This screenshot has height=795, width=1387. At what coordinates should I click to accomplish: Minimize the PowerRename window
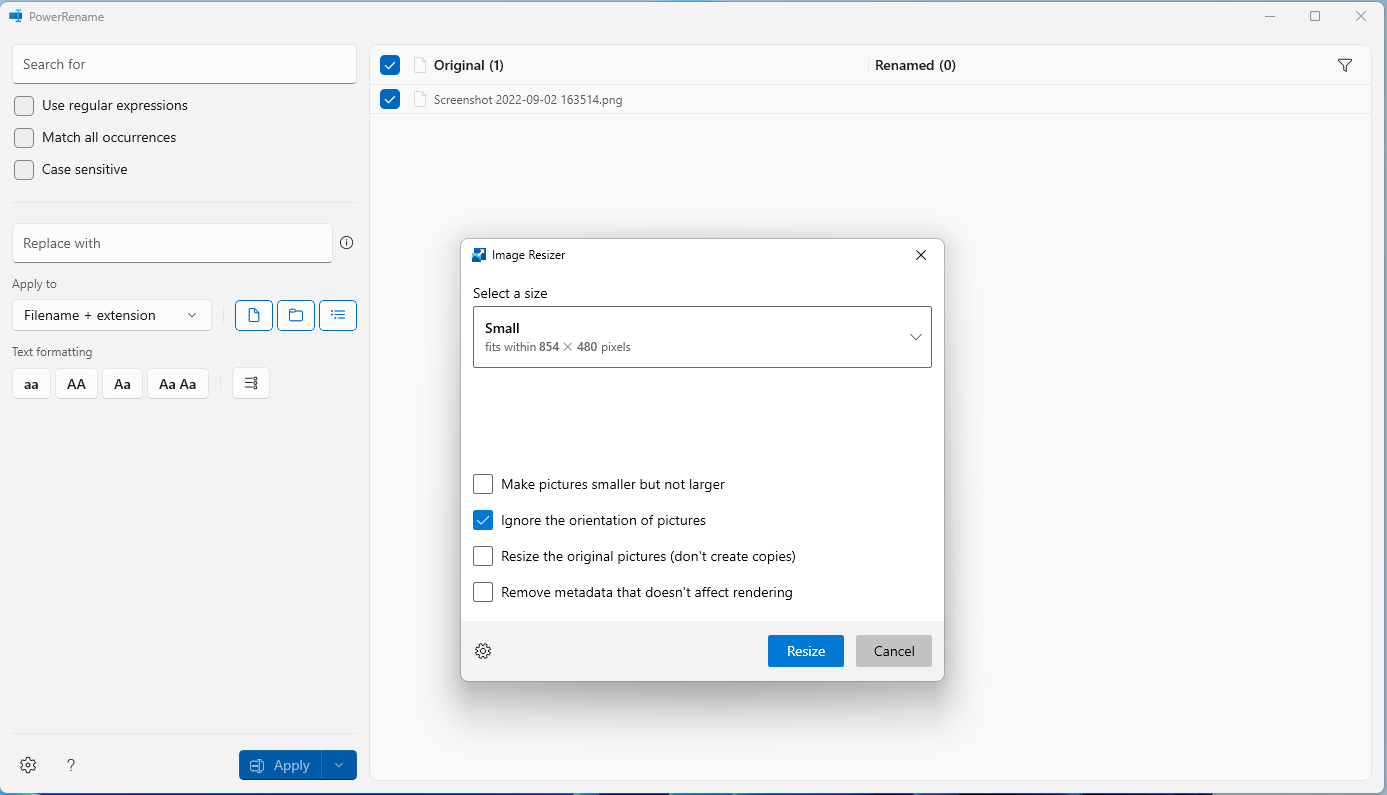(x=1270, y=16)
